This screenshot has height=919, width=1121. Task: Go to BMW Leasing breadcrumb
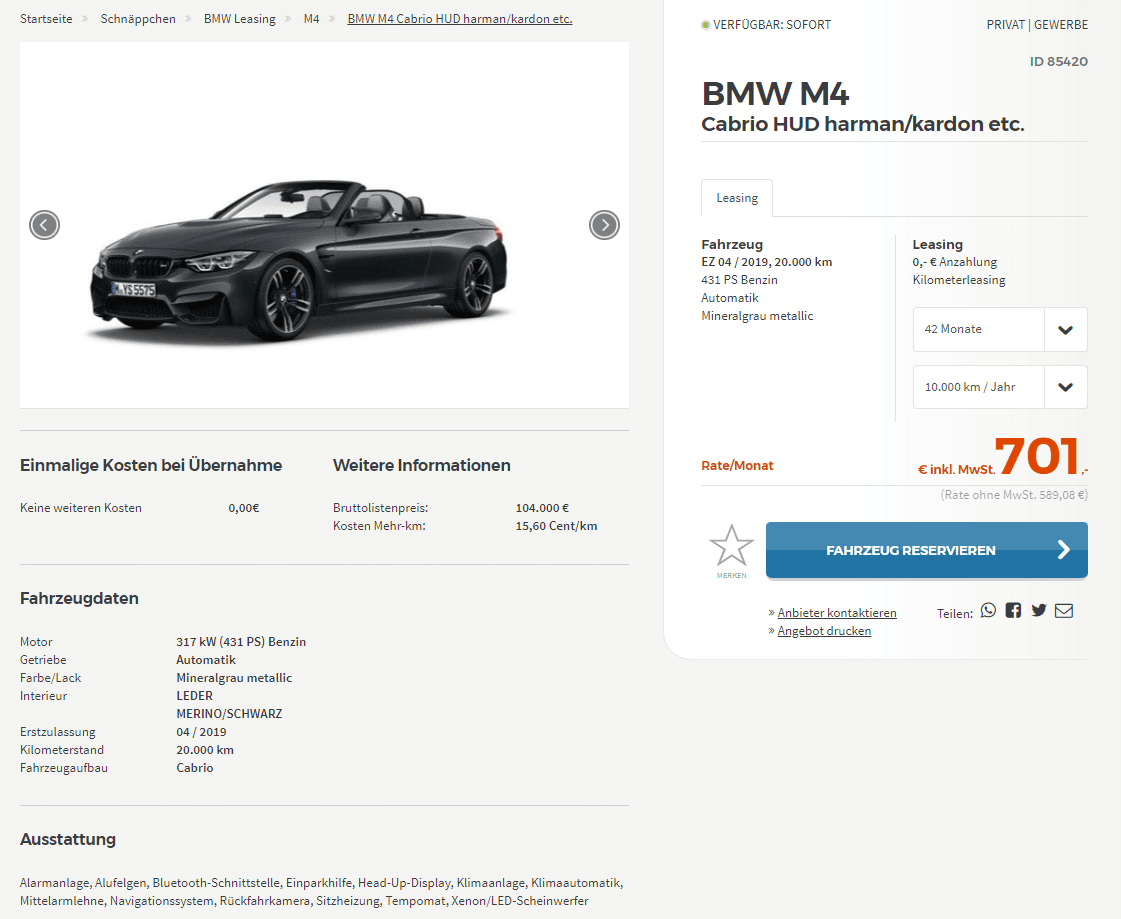[x=239, y=19]
